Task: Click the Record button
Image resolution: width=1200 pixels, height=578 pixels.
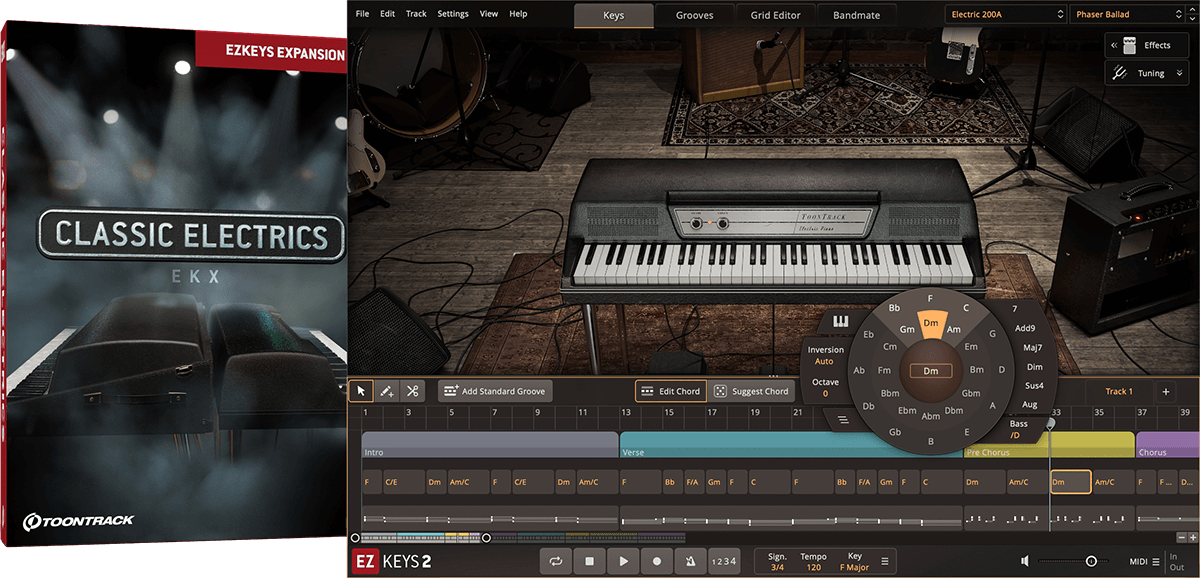Action: (657, 562)
